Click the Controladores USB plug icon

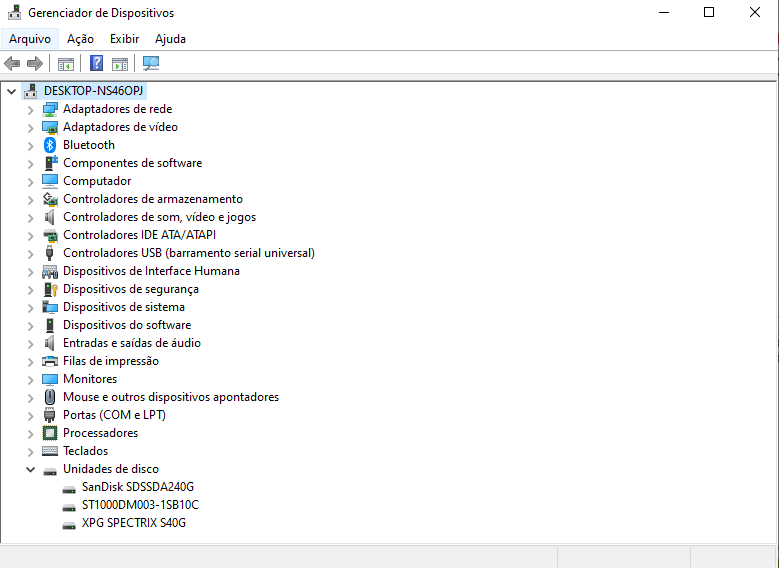pyautogui.click(x=49, y=252)
